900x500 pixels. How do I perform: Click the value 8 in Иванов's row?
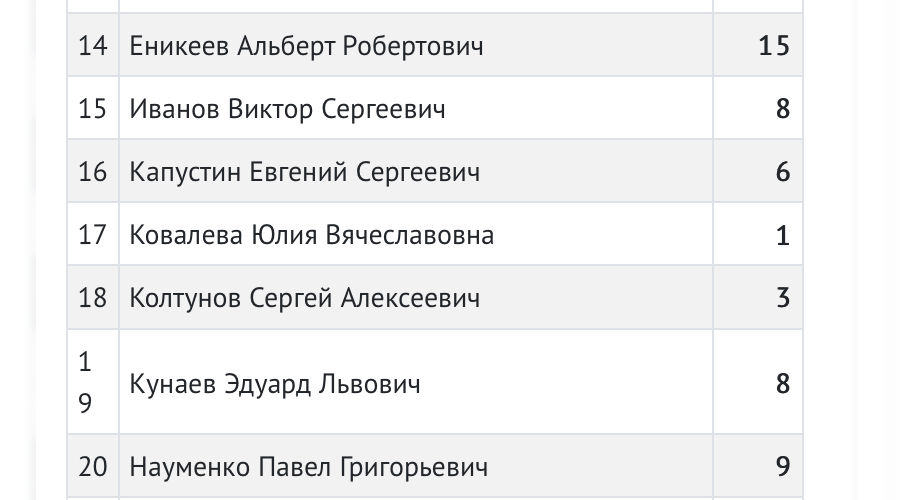tap(783, 108)
